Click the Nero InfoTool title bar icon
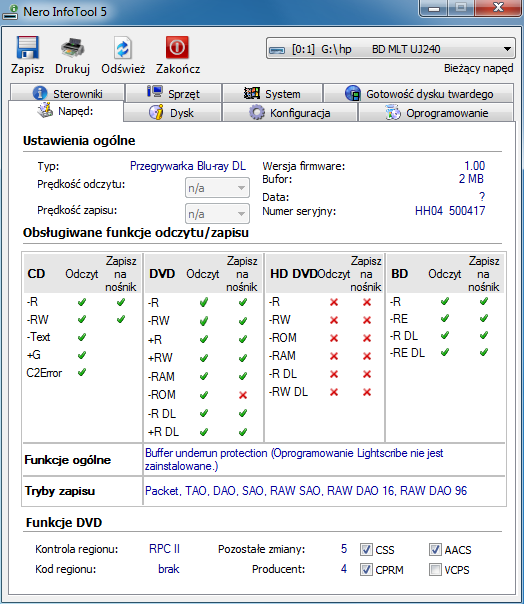 10,12
